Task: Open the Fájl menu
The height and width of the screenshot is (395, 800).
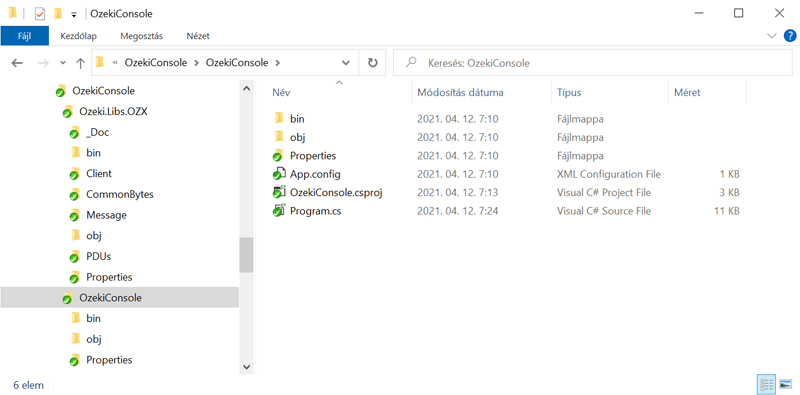Action: click(x=24, y=36)
